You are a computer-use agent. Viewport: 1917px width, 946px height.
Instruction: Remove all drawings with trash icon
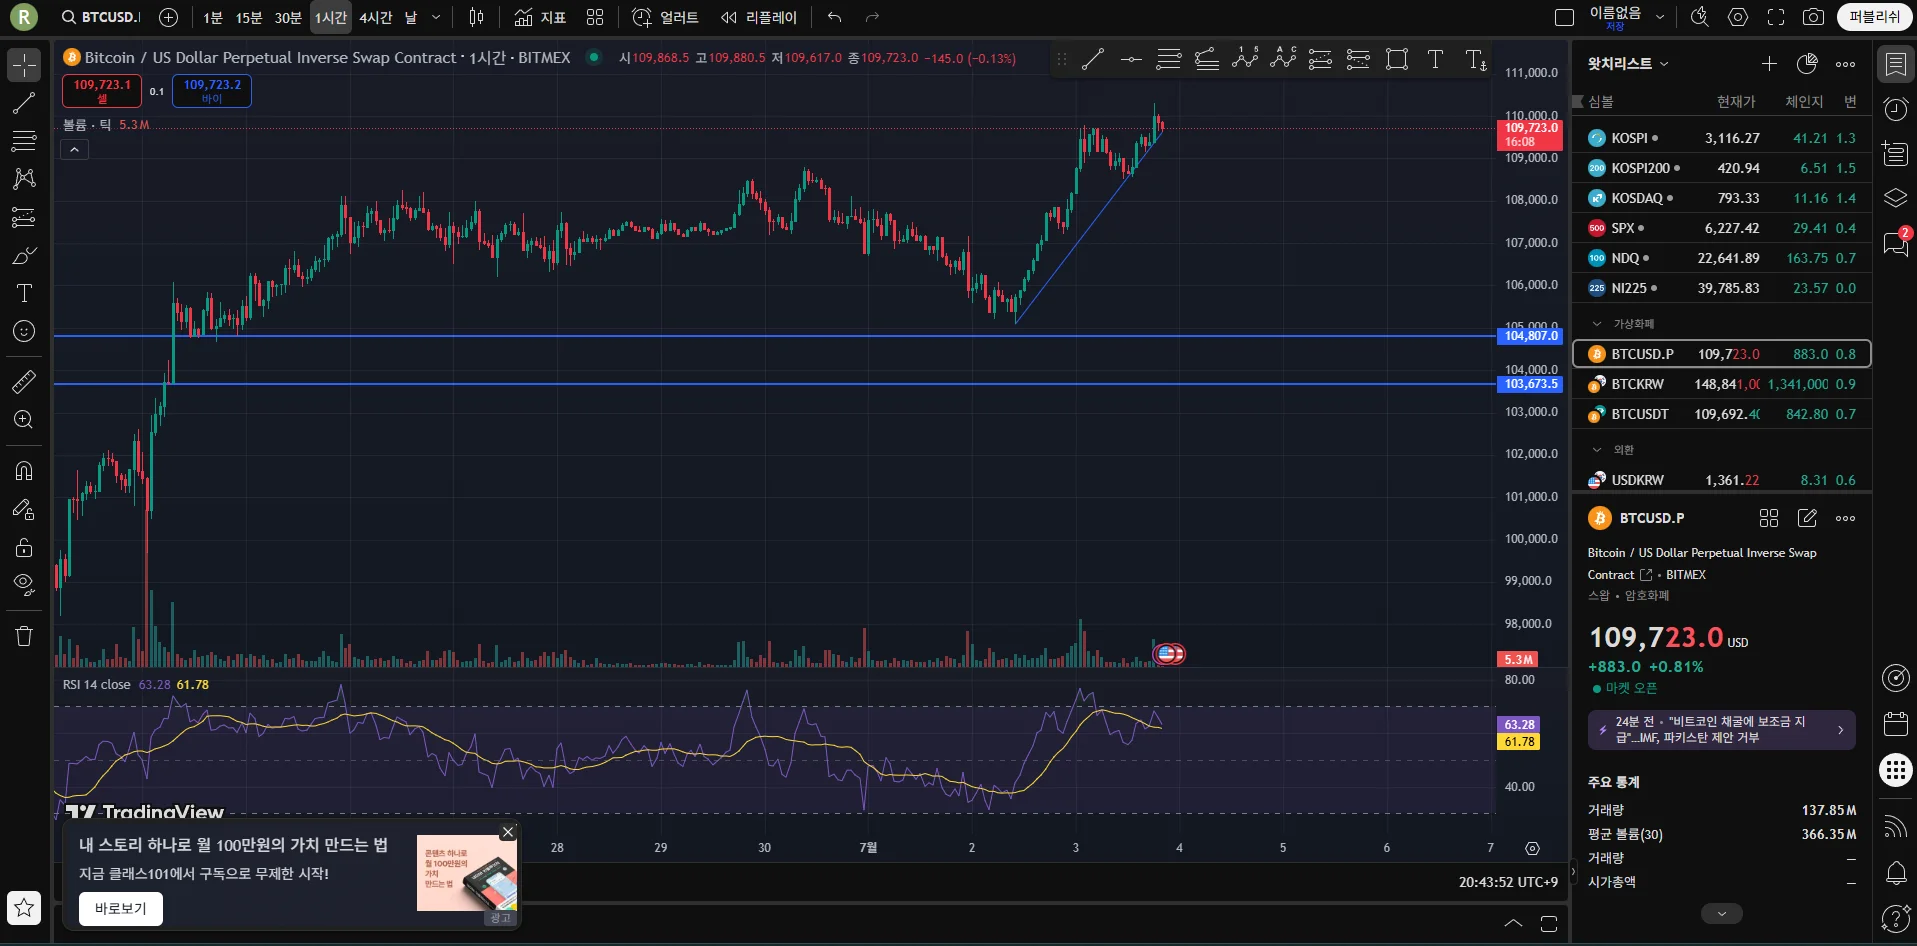24,636
